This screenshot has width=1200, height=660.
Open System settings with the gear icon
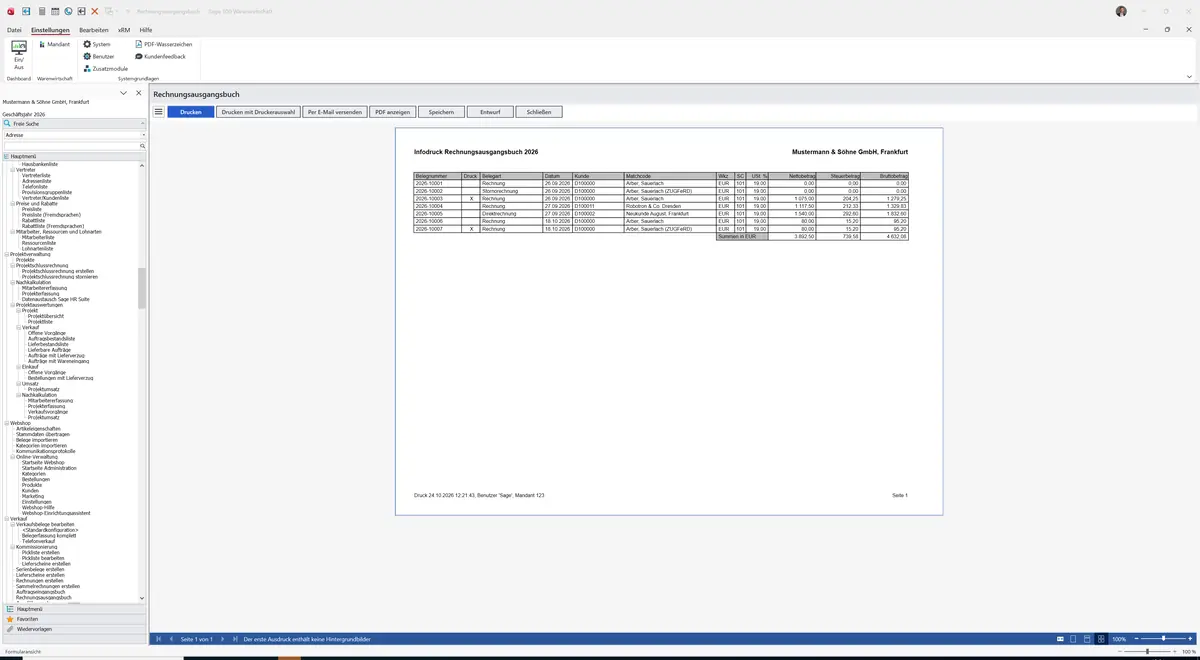pyautogui.click(x=97, y=44)
